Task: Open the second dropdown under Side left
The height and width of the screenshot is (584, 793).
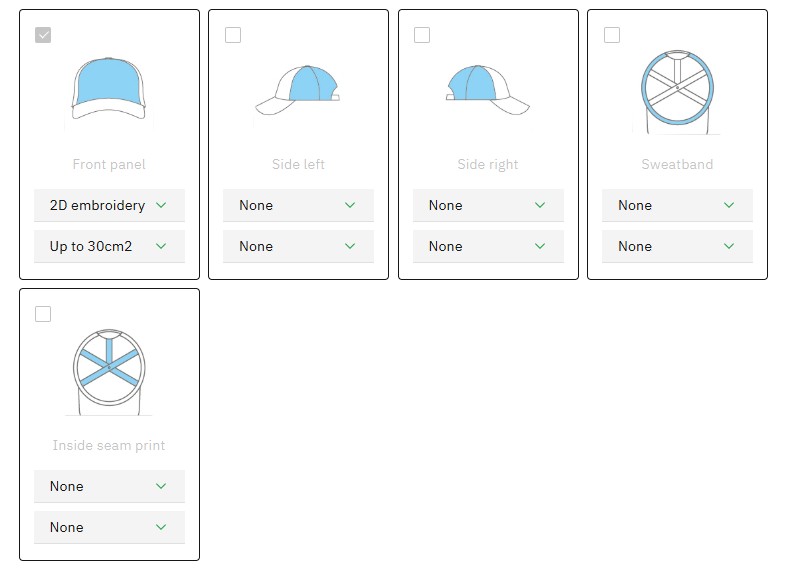Action: pyautogui.click(x=298, y=246)
